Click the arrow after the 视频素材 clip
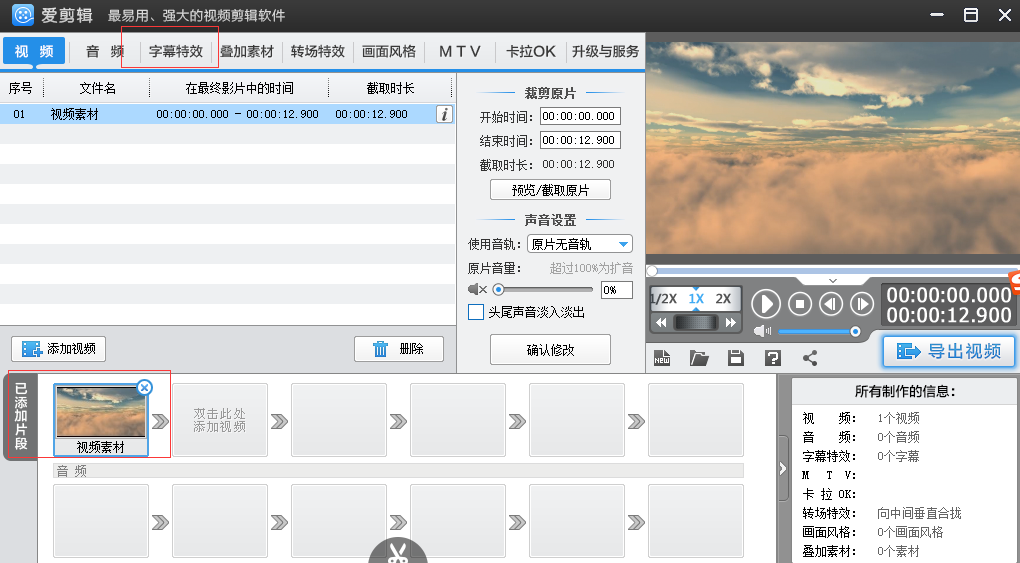This screenshot has height=563, width=1020. (160, 421)
